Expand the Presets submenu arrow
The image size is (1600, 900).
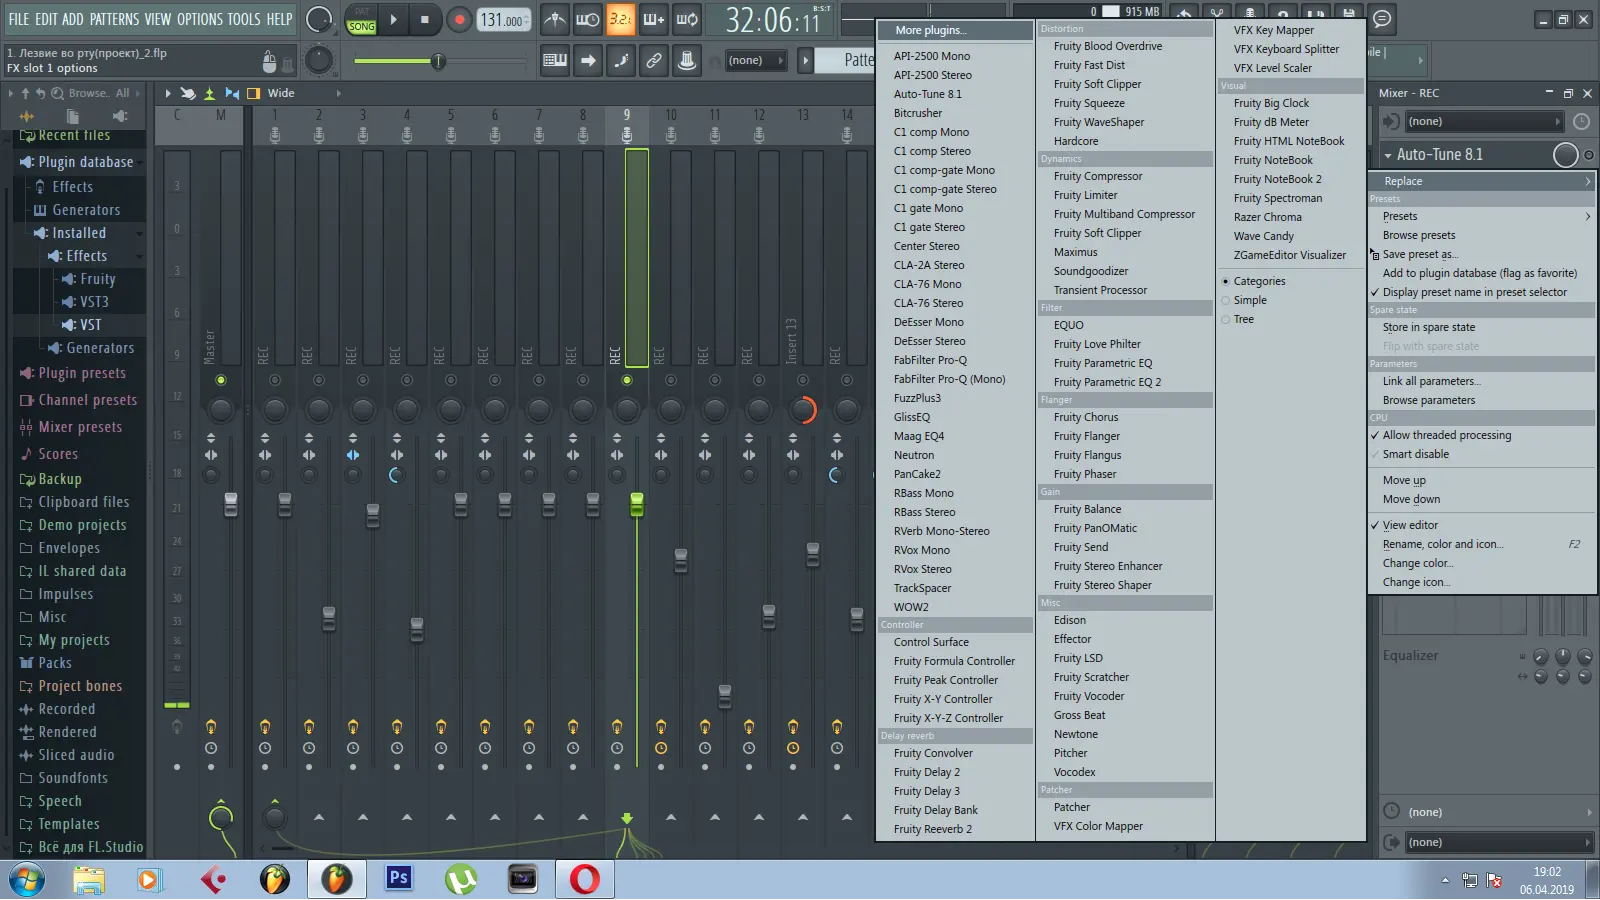click(1587, 216)
